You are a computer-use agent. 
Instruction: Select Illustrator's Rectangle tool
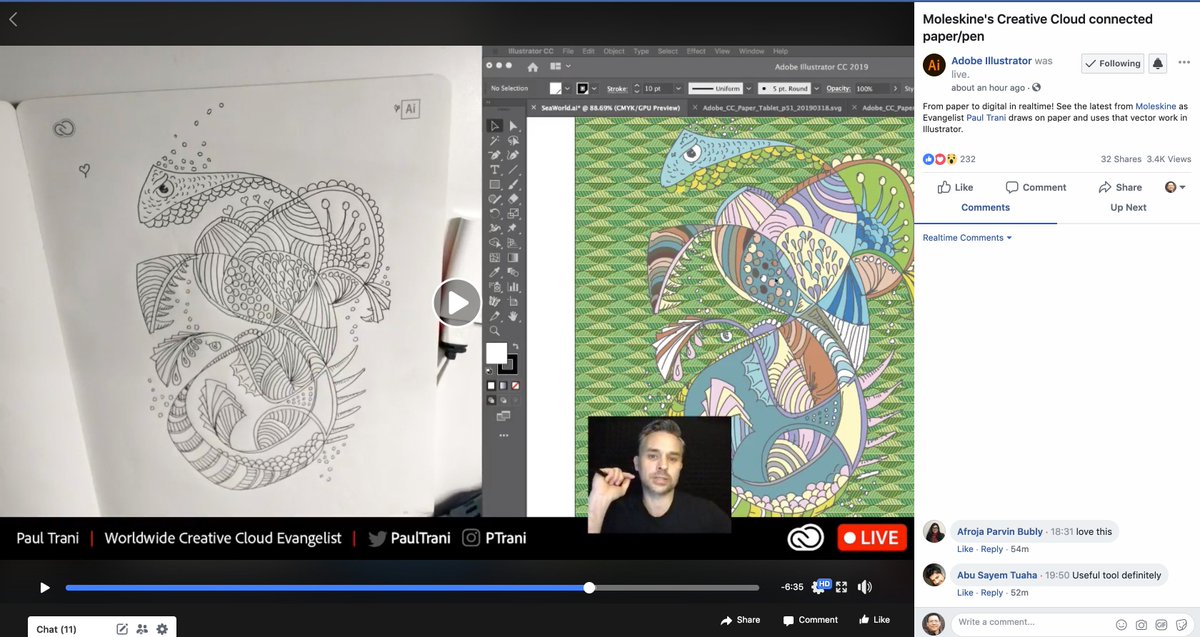tap(494, 184)
